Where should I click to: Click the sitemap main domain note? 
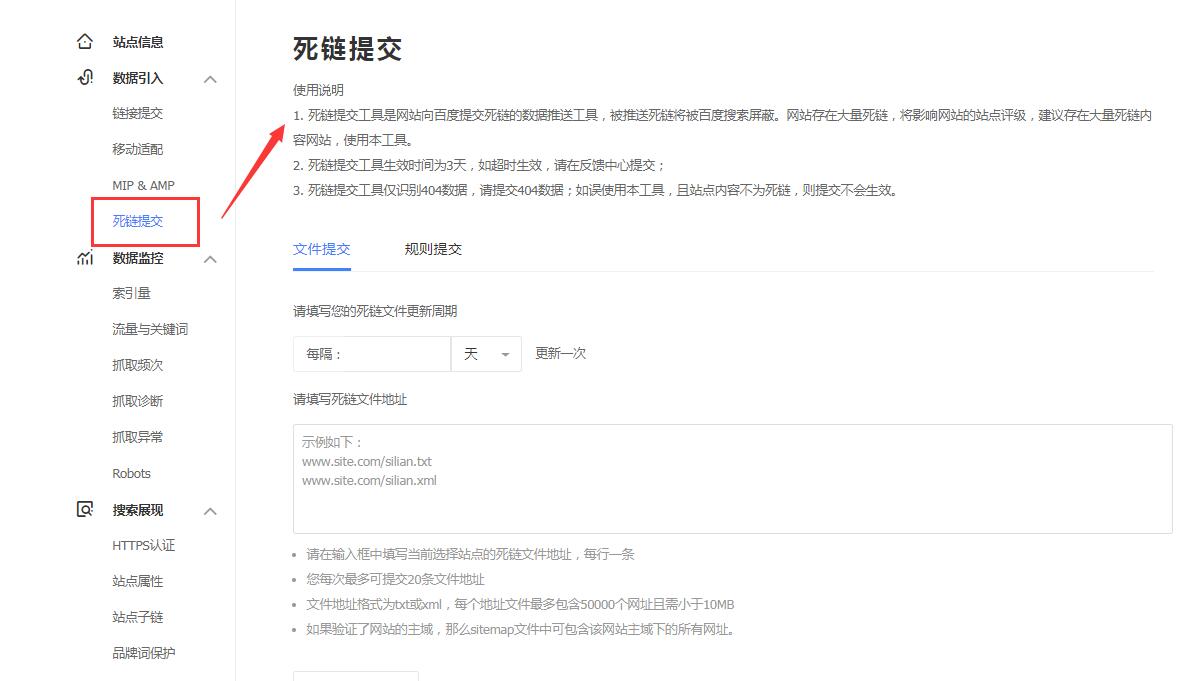coord(521,630)
